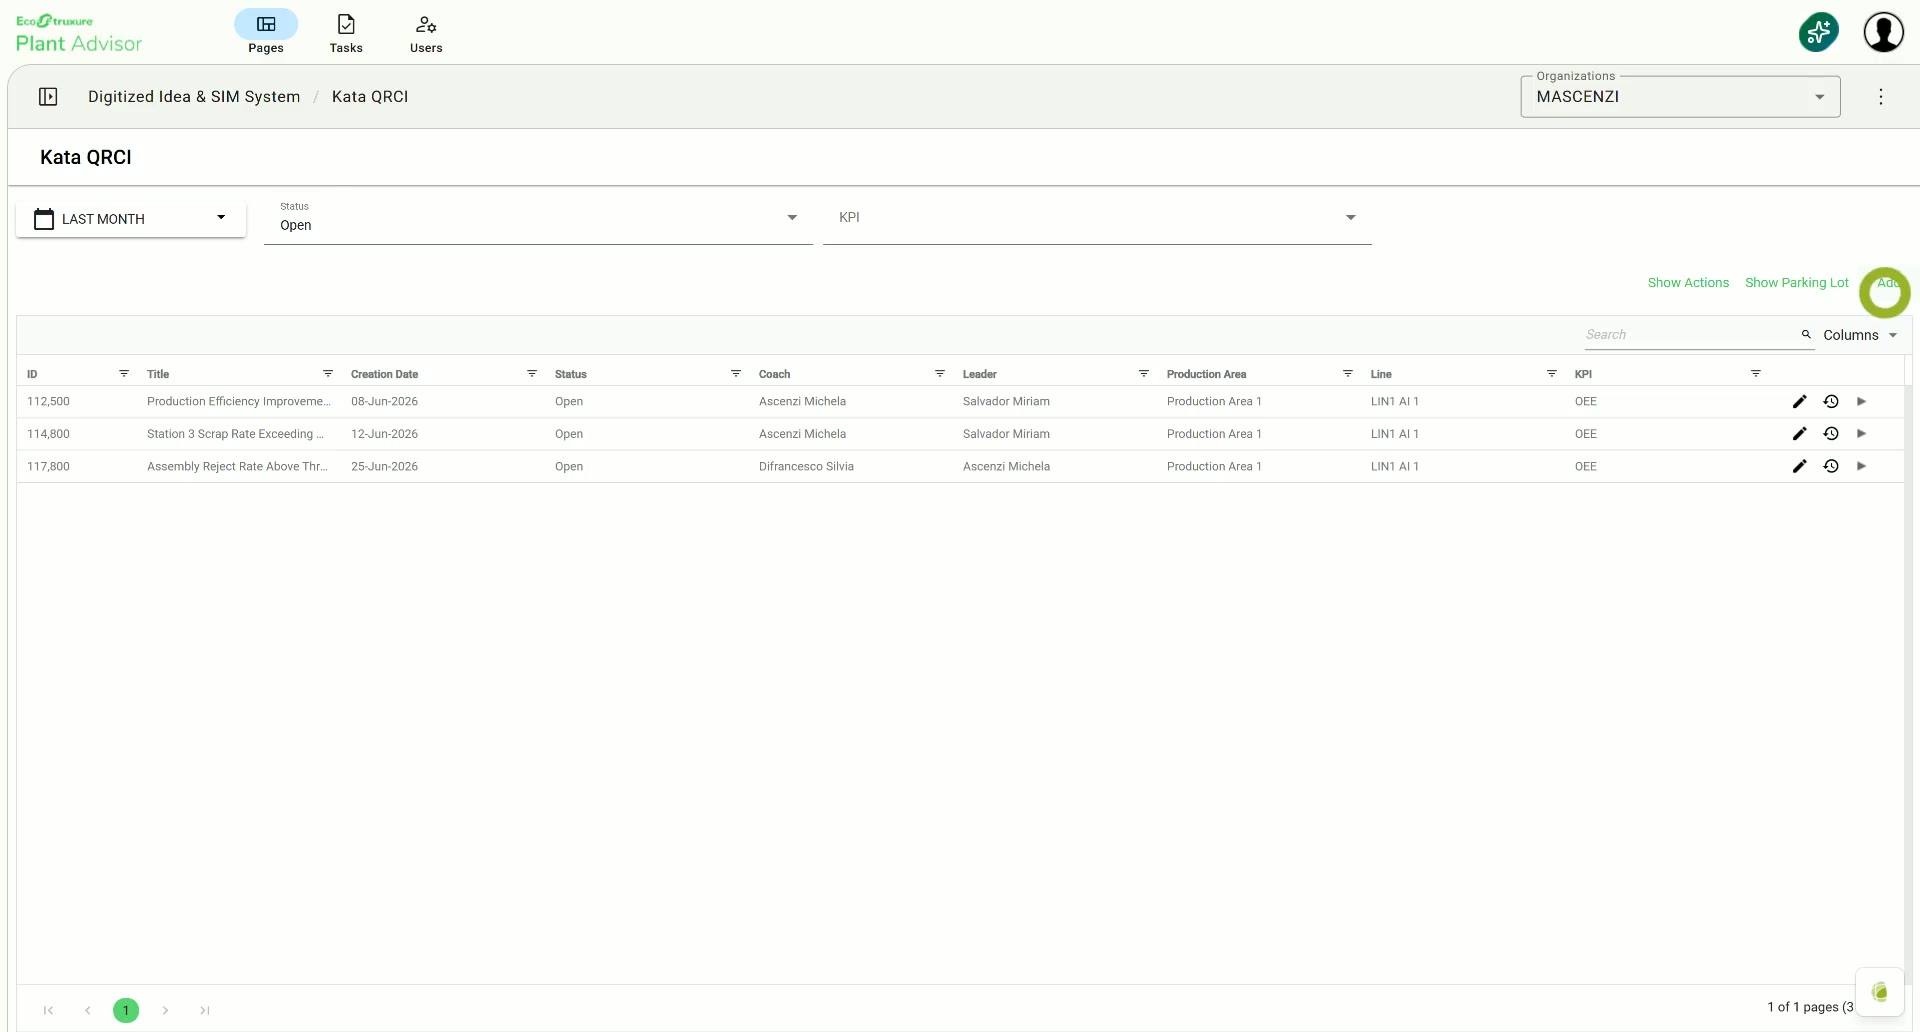Select the Assembly Reject Rate Above Thr... row title
The height and width of the screenshot is (1032, 1920).
tap(237, 466)
